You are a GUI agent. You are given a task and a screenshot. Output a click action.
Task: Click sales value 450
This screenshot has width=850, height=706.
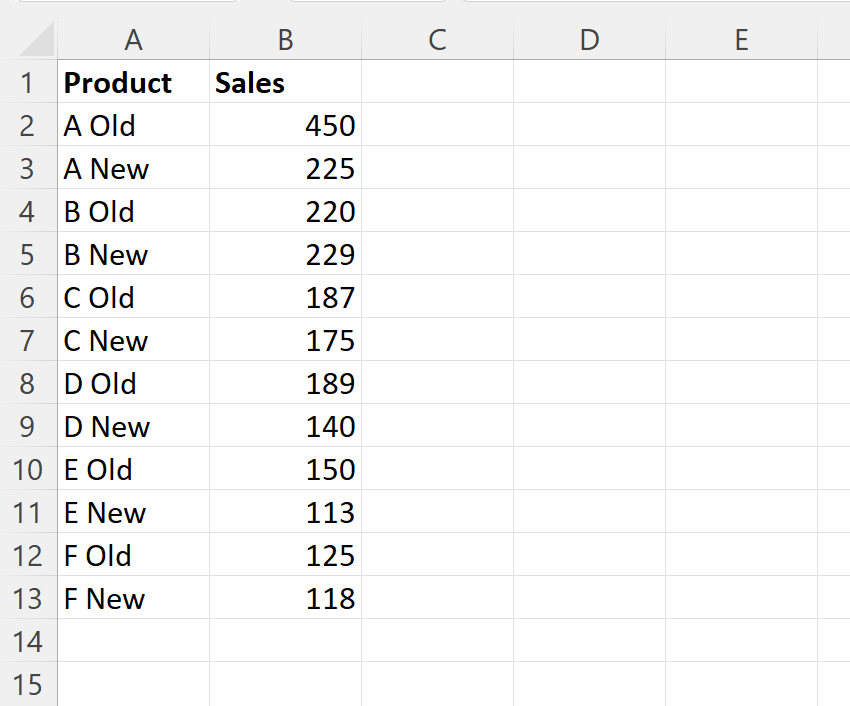coord(286,125)
